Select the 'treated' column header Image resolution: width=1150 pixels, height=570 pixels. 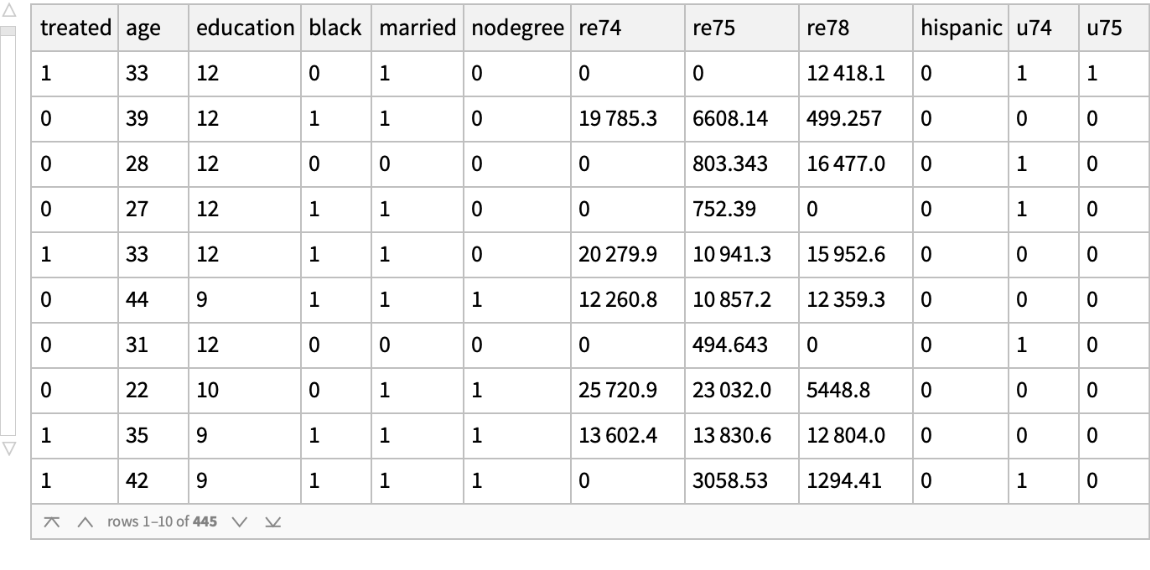[75, 30]
